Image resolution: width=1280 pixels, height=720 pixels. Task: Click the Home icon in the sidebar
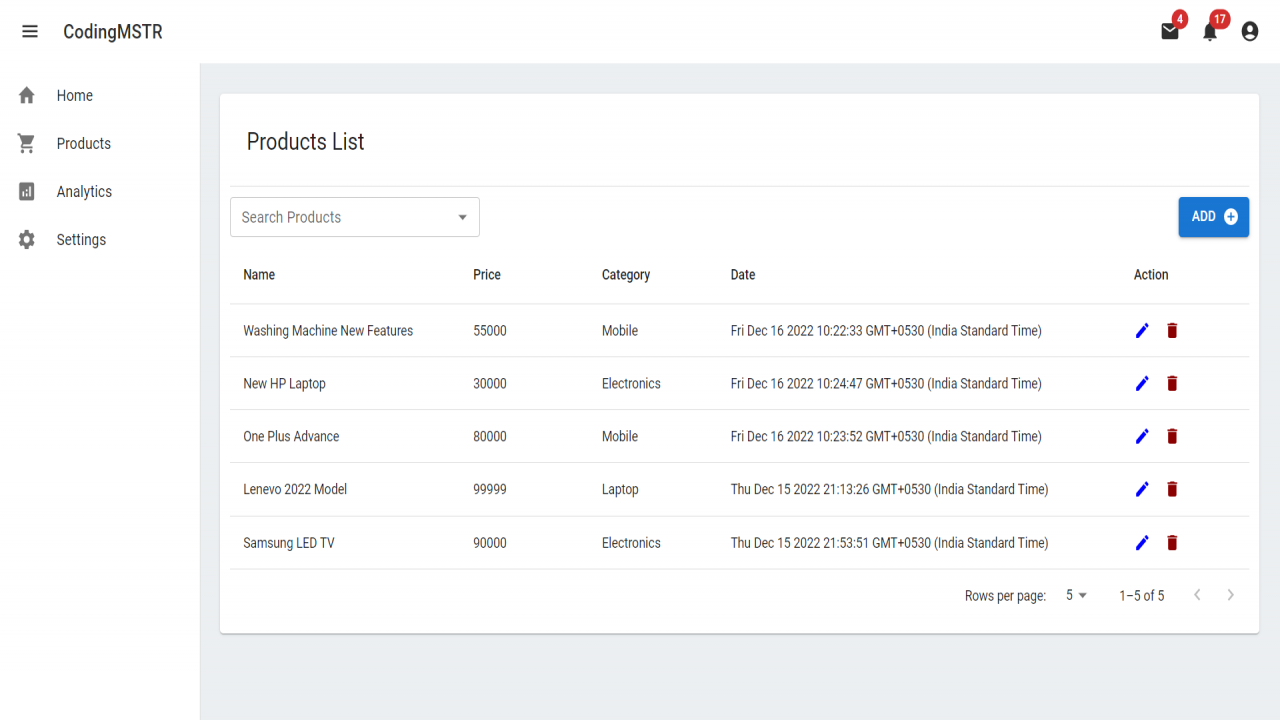27,95
